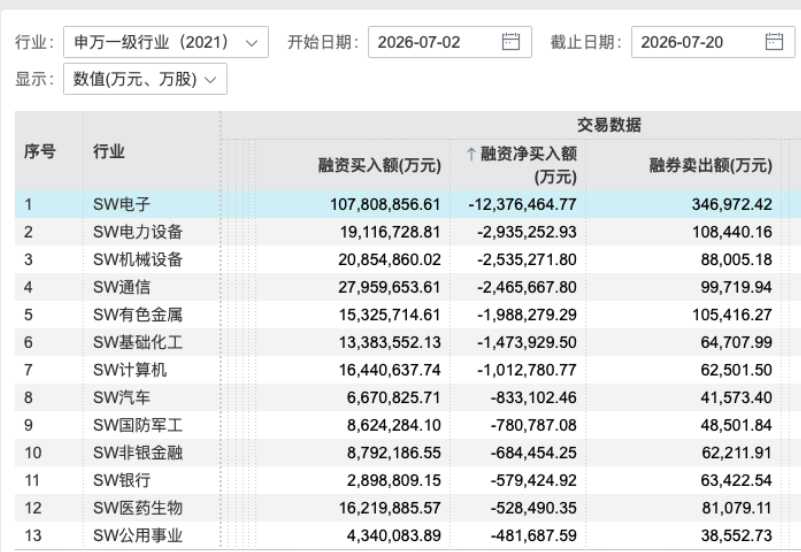Select the SW银行 row
Viewport: 801px width, 552px height.
pyautogui.click(x=408, y=480)
